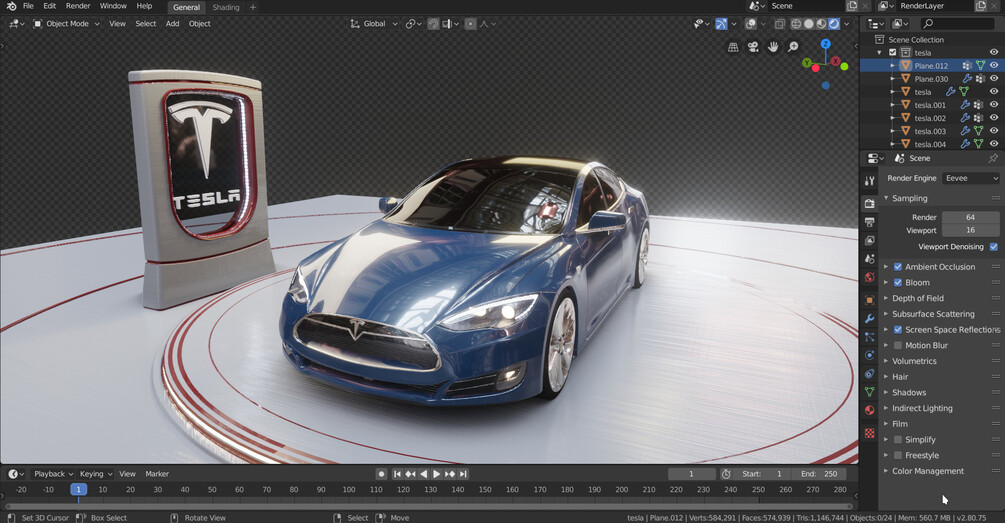Toggle X-ray display in the viewport header
This screenshot has width=1005, height=523.
(779, 24)
